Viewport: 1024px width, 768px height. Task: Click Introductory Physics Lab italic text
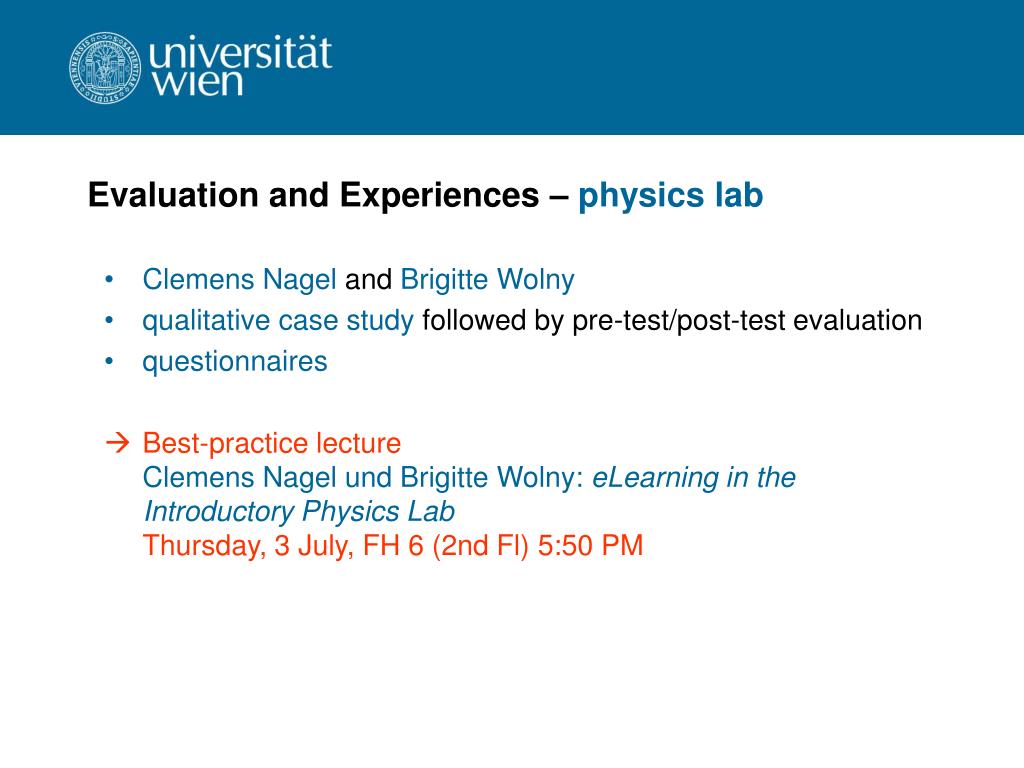299,511
